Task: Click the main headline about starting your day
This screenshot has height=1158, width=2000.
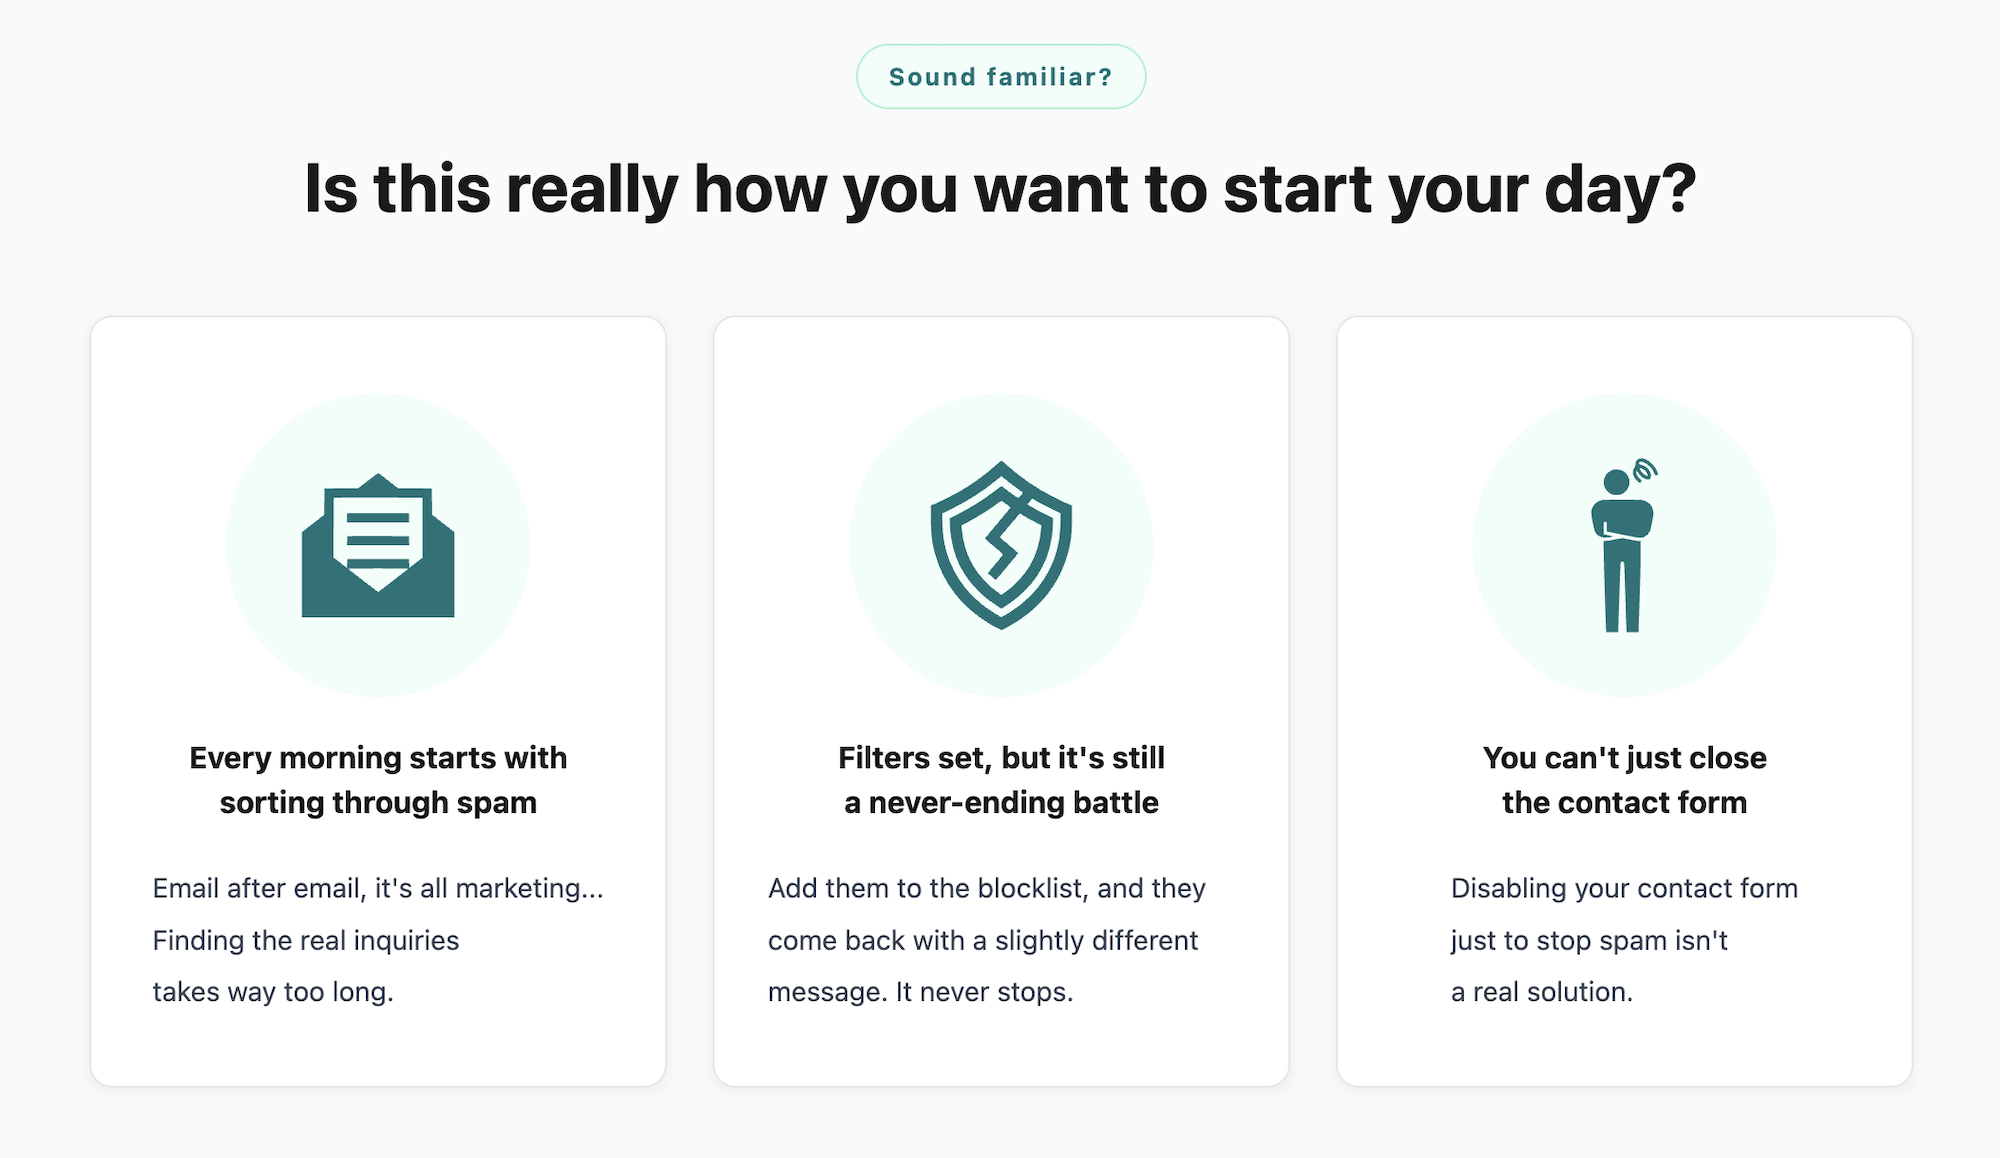Action: pyautogui.click(x=1000, y=189)
